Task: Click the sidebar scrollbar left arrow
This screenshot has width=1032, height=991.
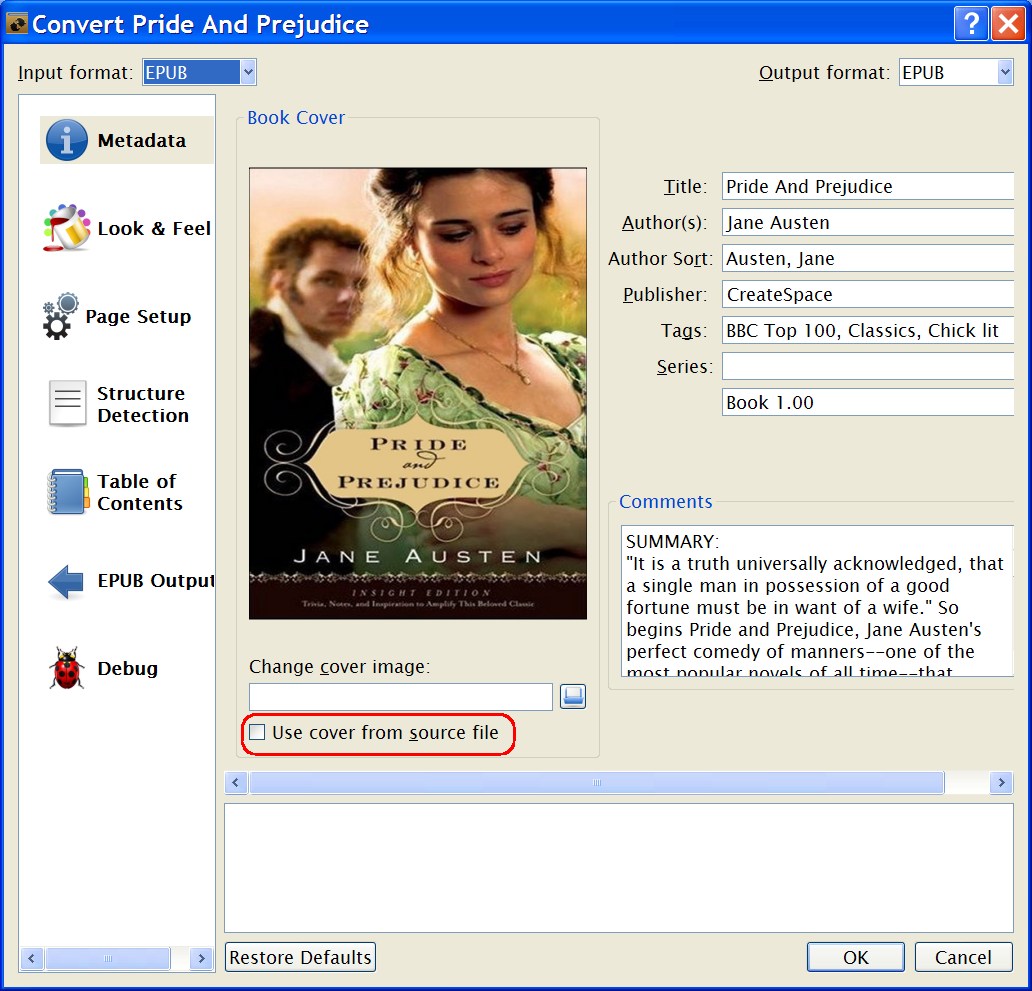Action: click(x=31, y=959)
